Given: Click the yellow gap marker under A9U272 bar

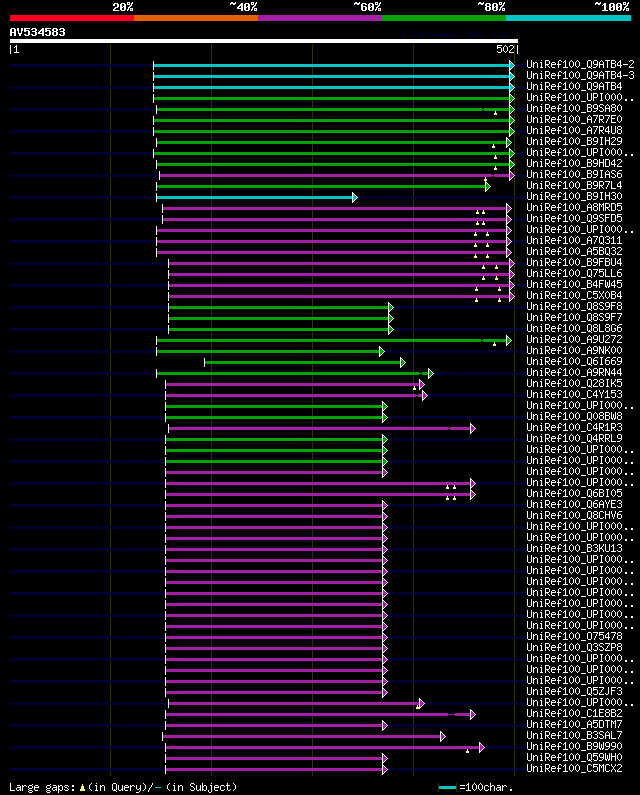Looking at the screenshot, I should [x=494, y=344].
